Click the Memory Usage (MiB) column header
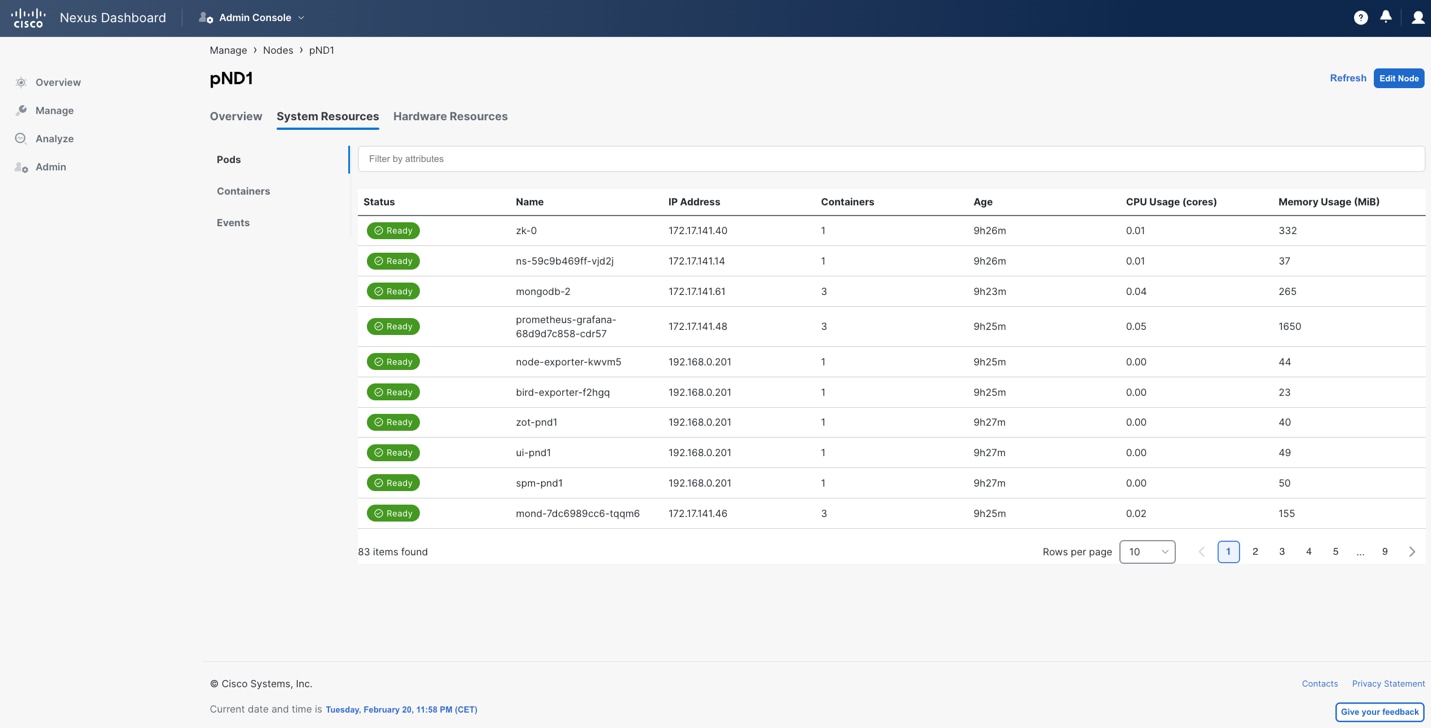The height and width of the screenshot is (728, 1431). click(1329, 202)
